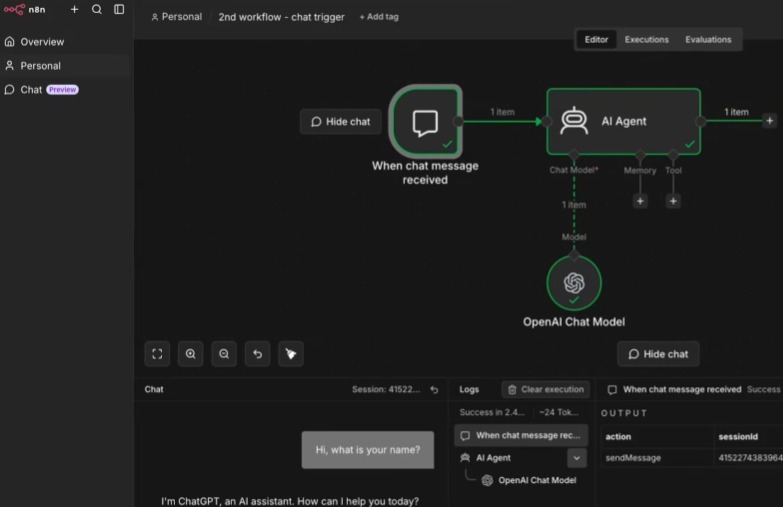Screen dimensions: 783x507
Task: Click '+ Add tag' in the header
Action: (x=379, y=17)
